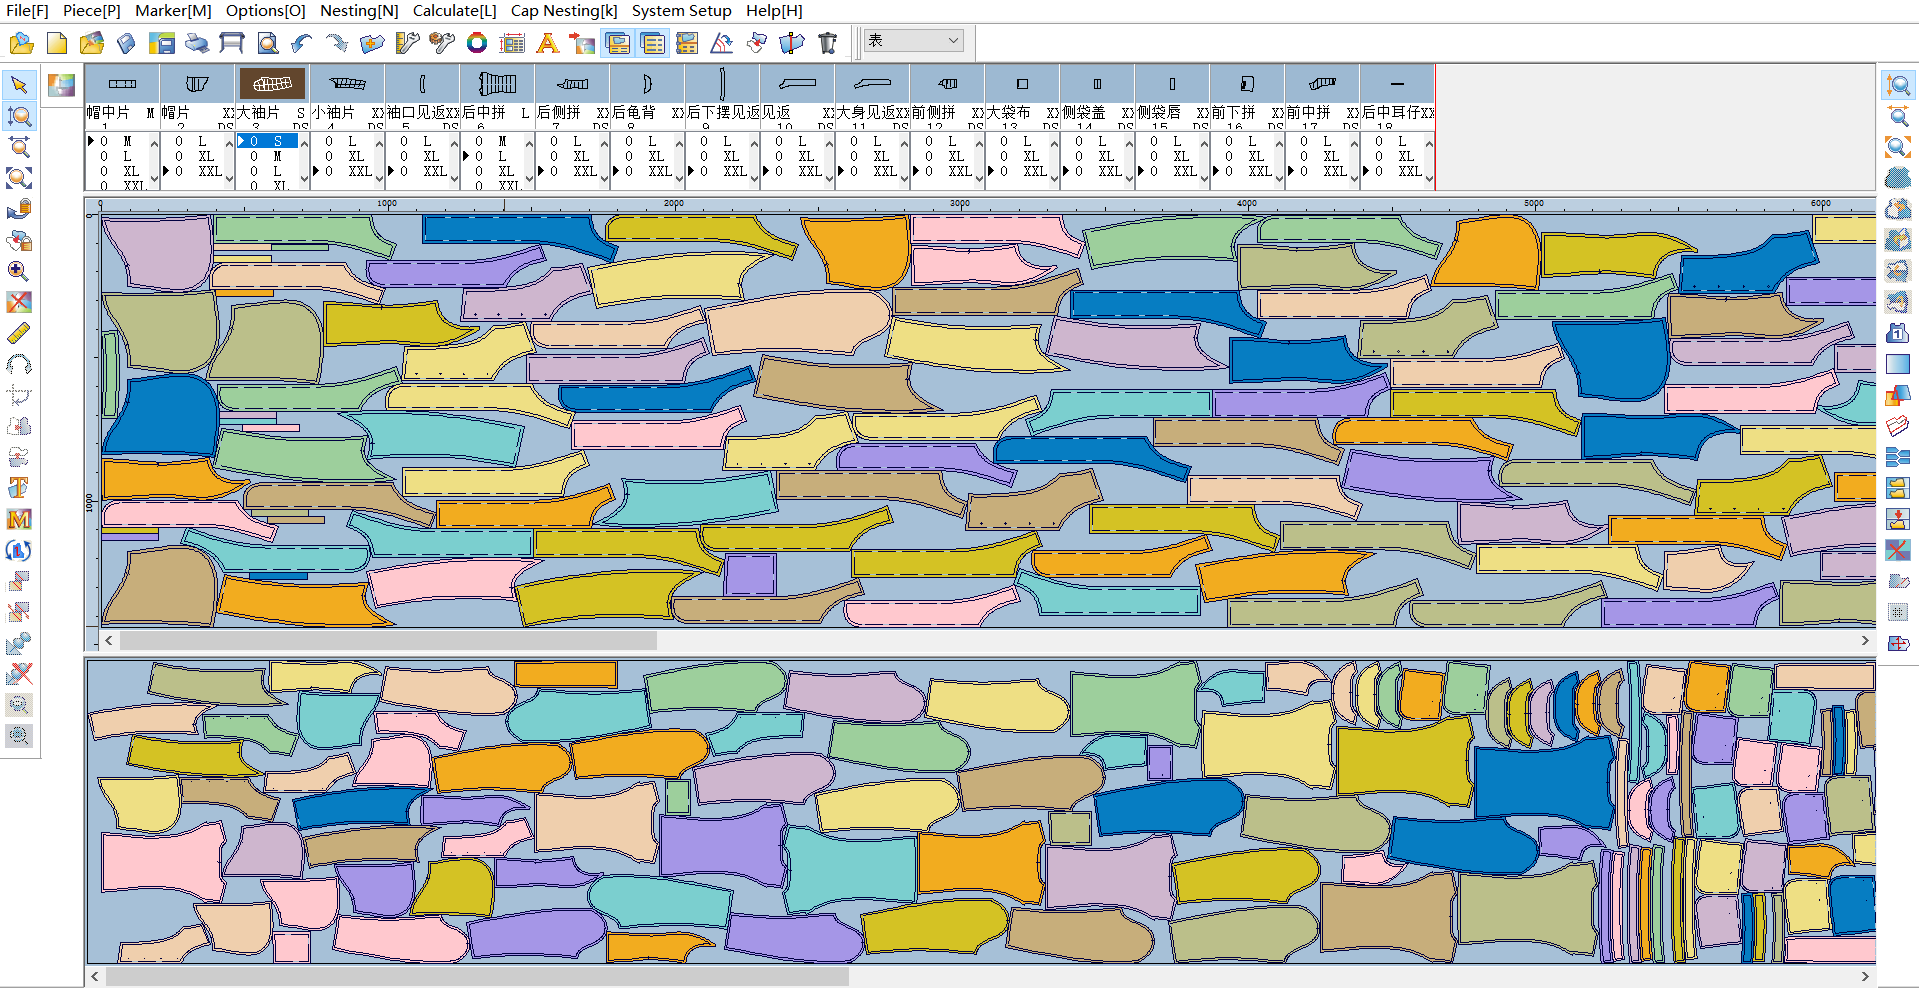Viewport: 1919px width, 988px height.
Task: Click the color wheel ring icon
Action: 477,43
